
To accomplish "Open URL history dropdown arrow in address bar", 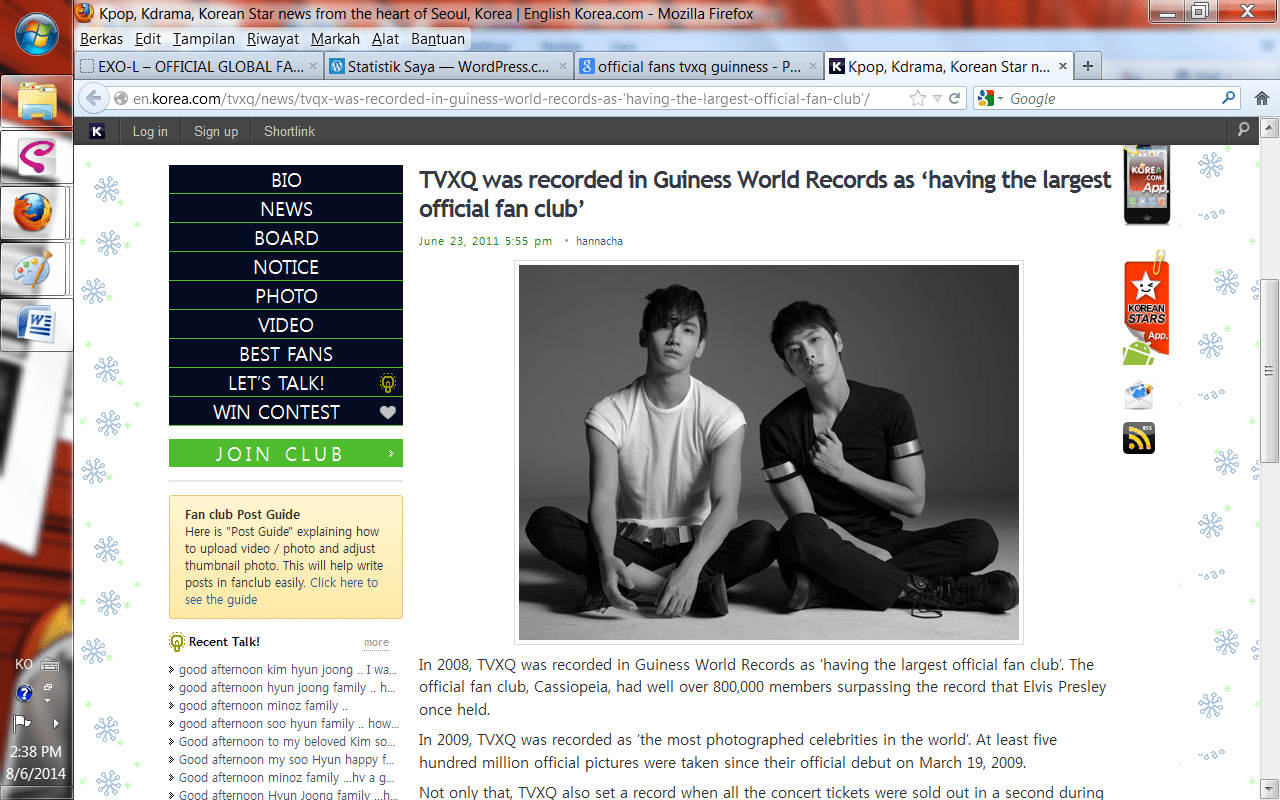I will 937,98.
